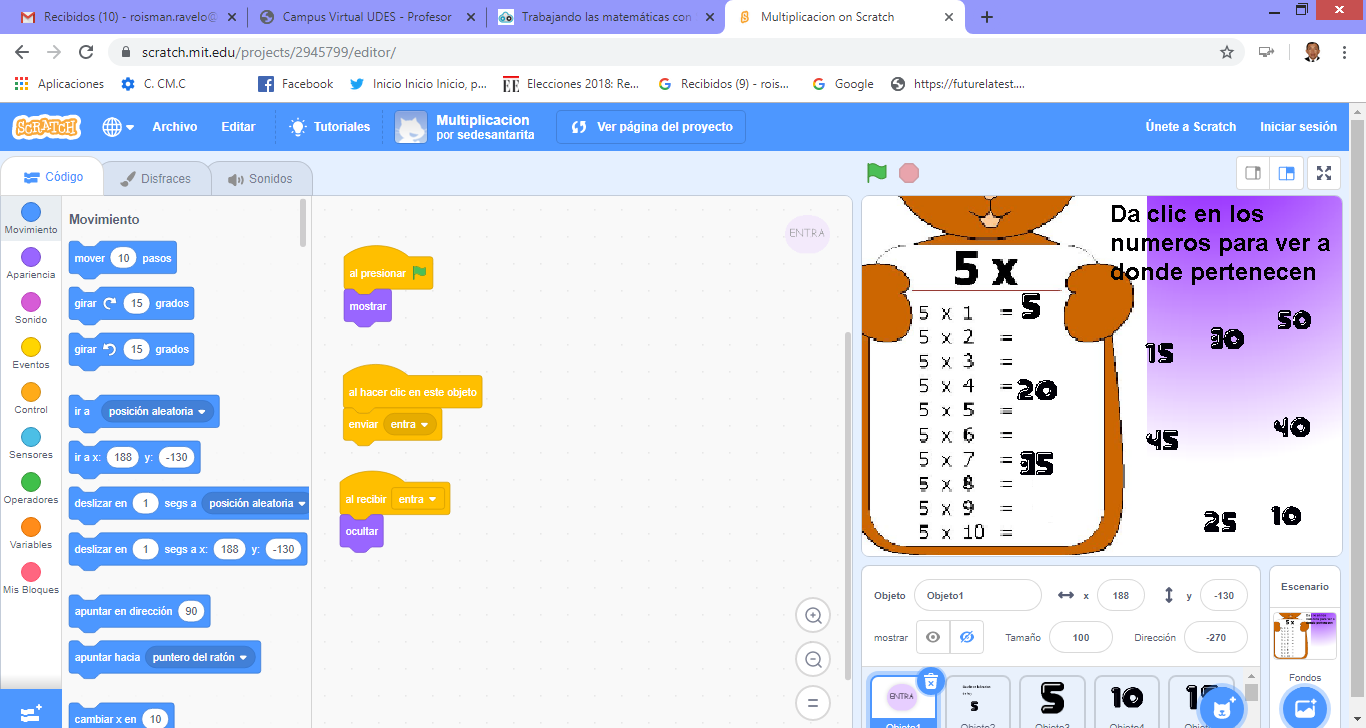Expand the 'posición aleatoria' dropdown in 'ir a'
The width and height of the screenshot is (1366, 728).
coord(158,411)
